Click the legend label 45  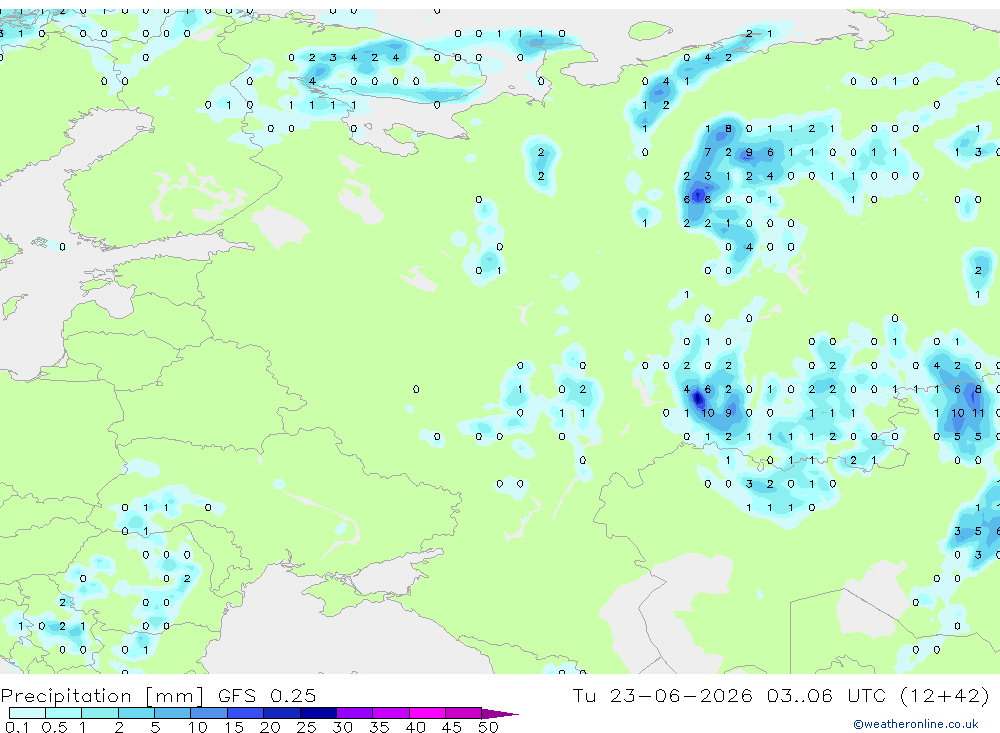click(x=452, y=727)
